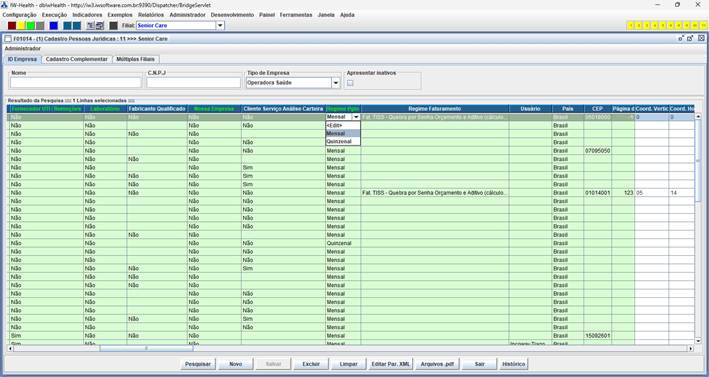This screenshot has width=709, height=377.
Task: Click the País column header
Action: [567, 109]
